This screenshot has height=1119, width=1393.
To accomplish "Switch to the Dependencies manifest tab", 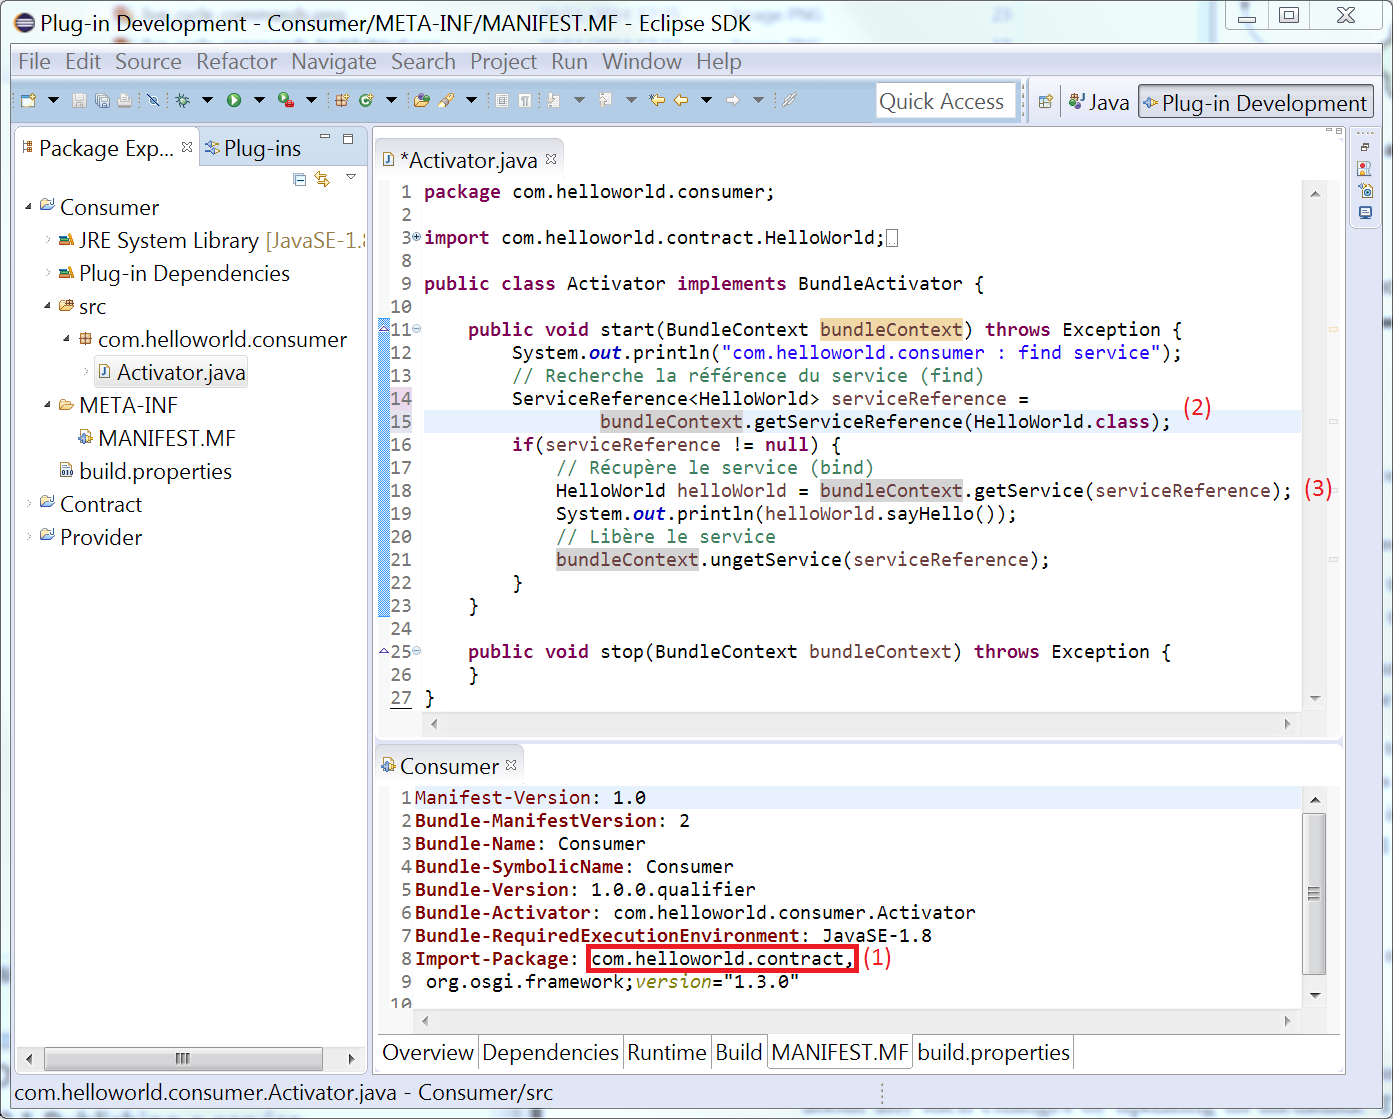I will 550,1052.
